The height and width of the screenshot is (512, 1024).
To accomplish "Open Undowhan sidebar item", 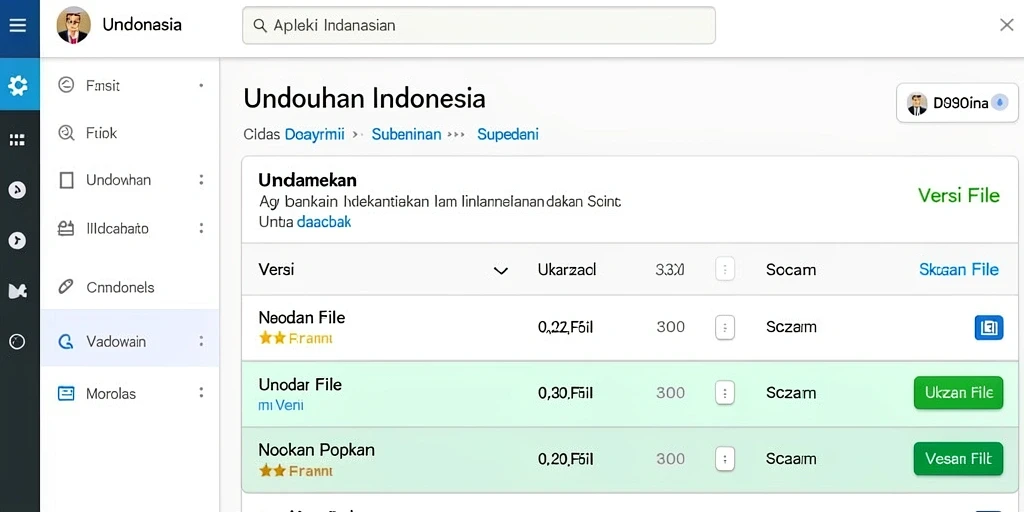I will click(130, 180).
